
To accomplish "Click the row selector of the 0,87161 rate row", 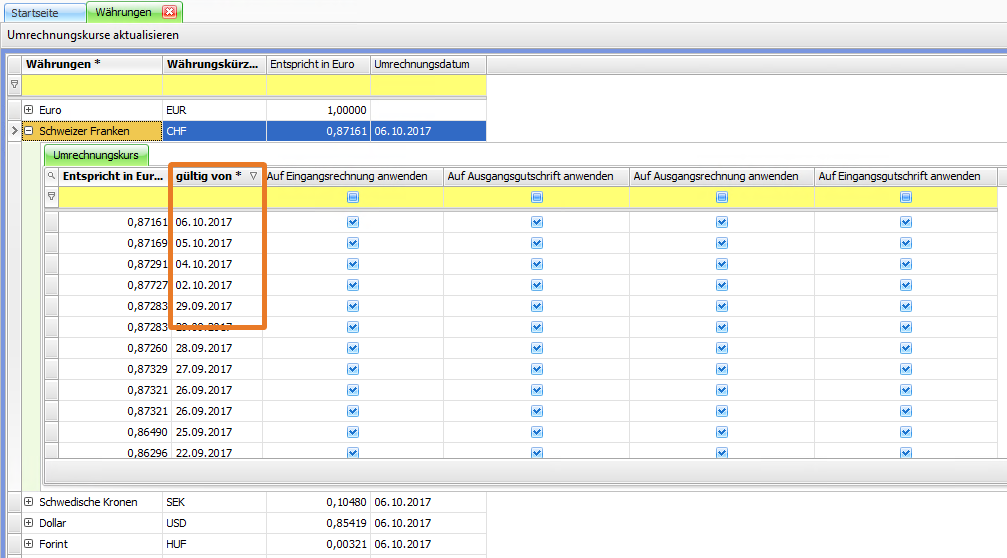I will [52, 223].
